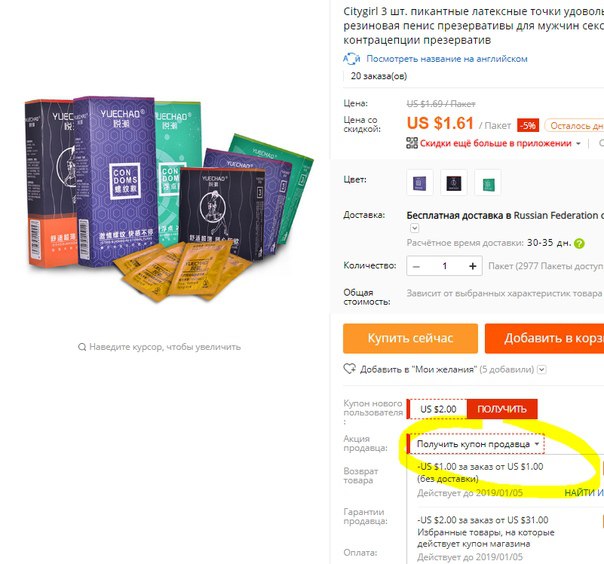Click the red 'ПОЛУЧИТЬ' coupon button
This screenshot has width=604, height=564.
tap(502, 409)
